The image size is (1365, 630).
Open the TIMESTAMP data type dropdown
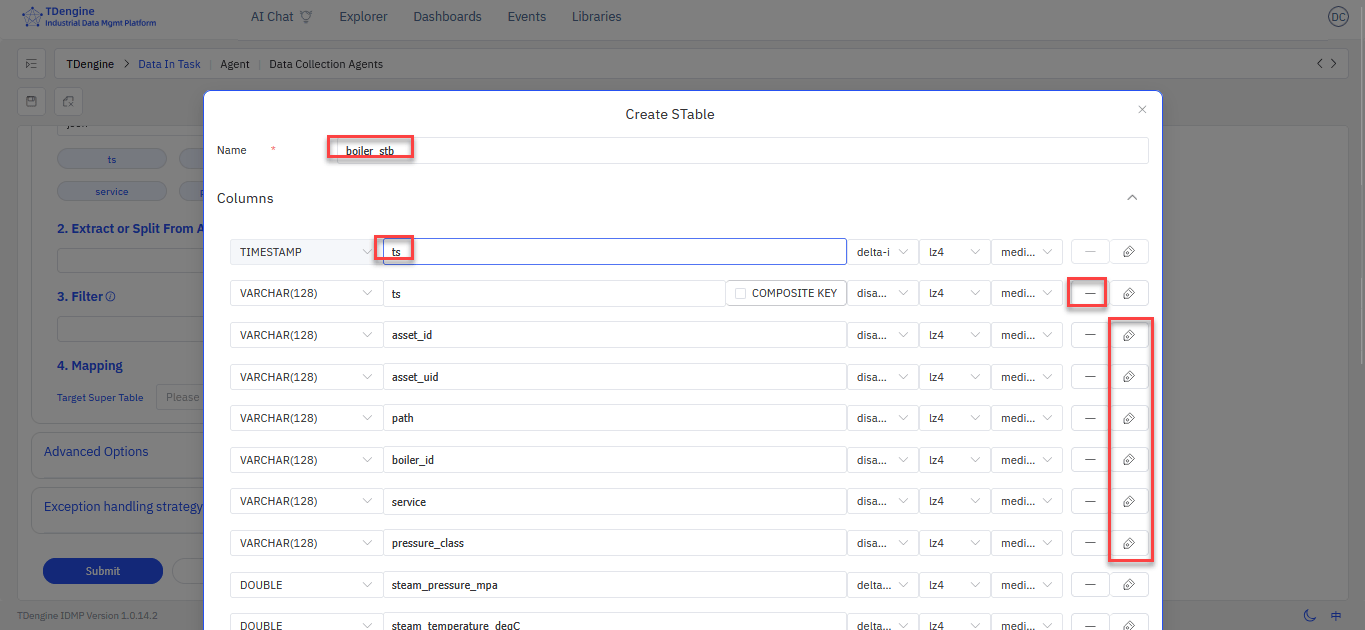[304, 252]
